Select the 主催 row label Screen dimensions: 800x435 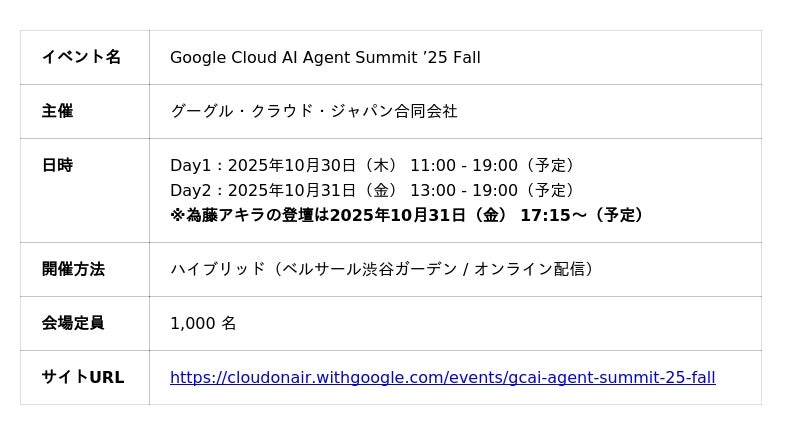[x=57, y=111]
